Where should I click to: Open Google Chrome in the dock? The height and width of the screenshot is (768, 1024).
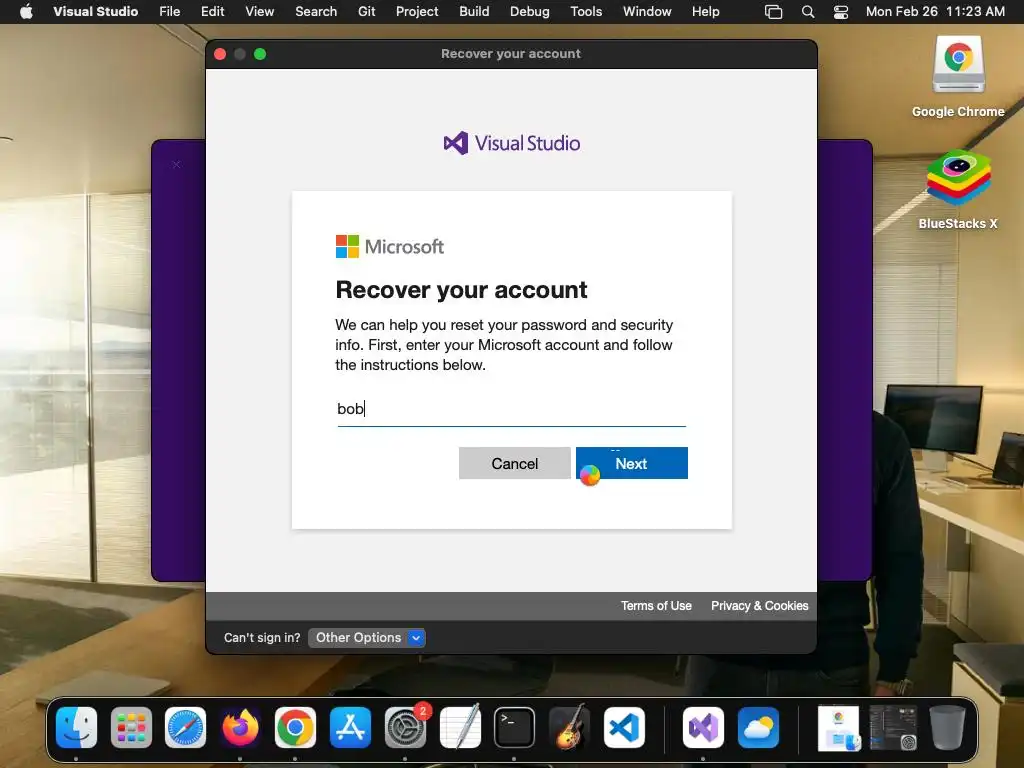point(295,728)
